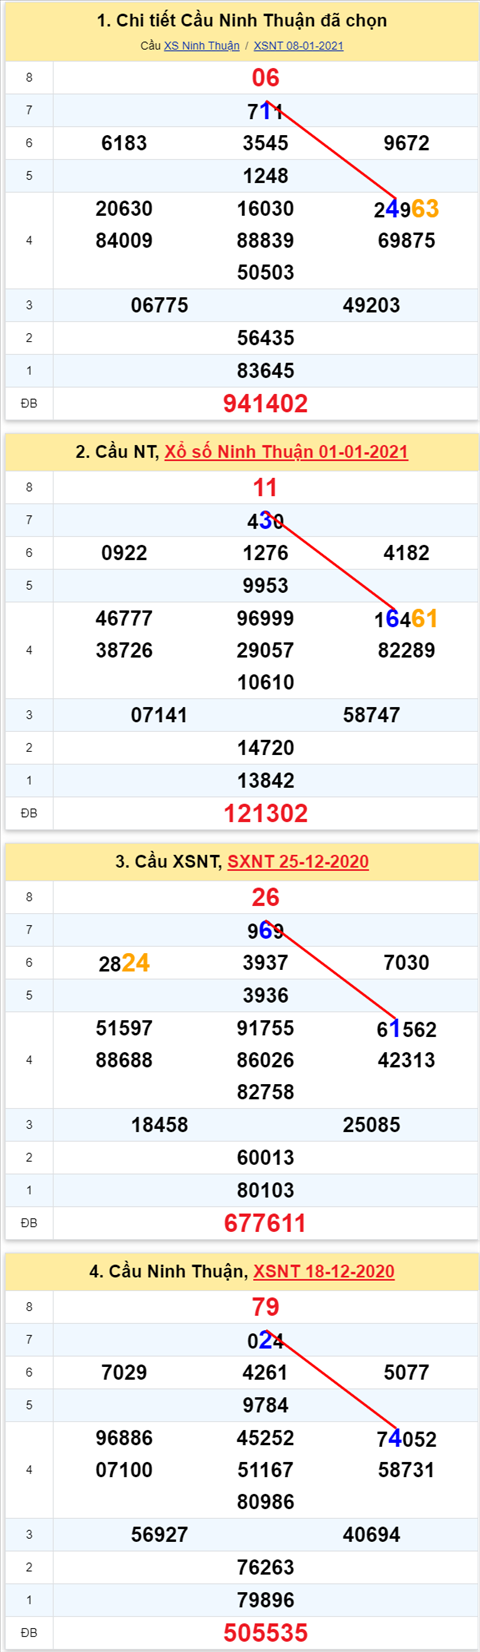480x1652 pixels.
Task: Select prize-7 result 024
Action: coord(266,1341)
